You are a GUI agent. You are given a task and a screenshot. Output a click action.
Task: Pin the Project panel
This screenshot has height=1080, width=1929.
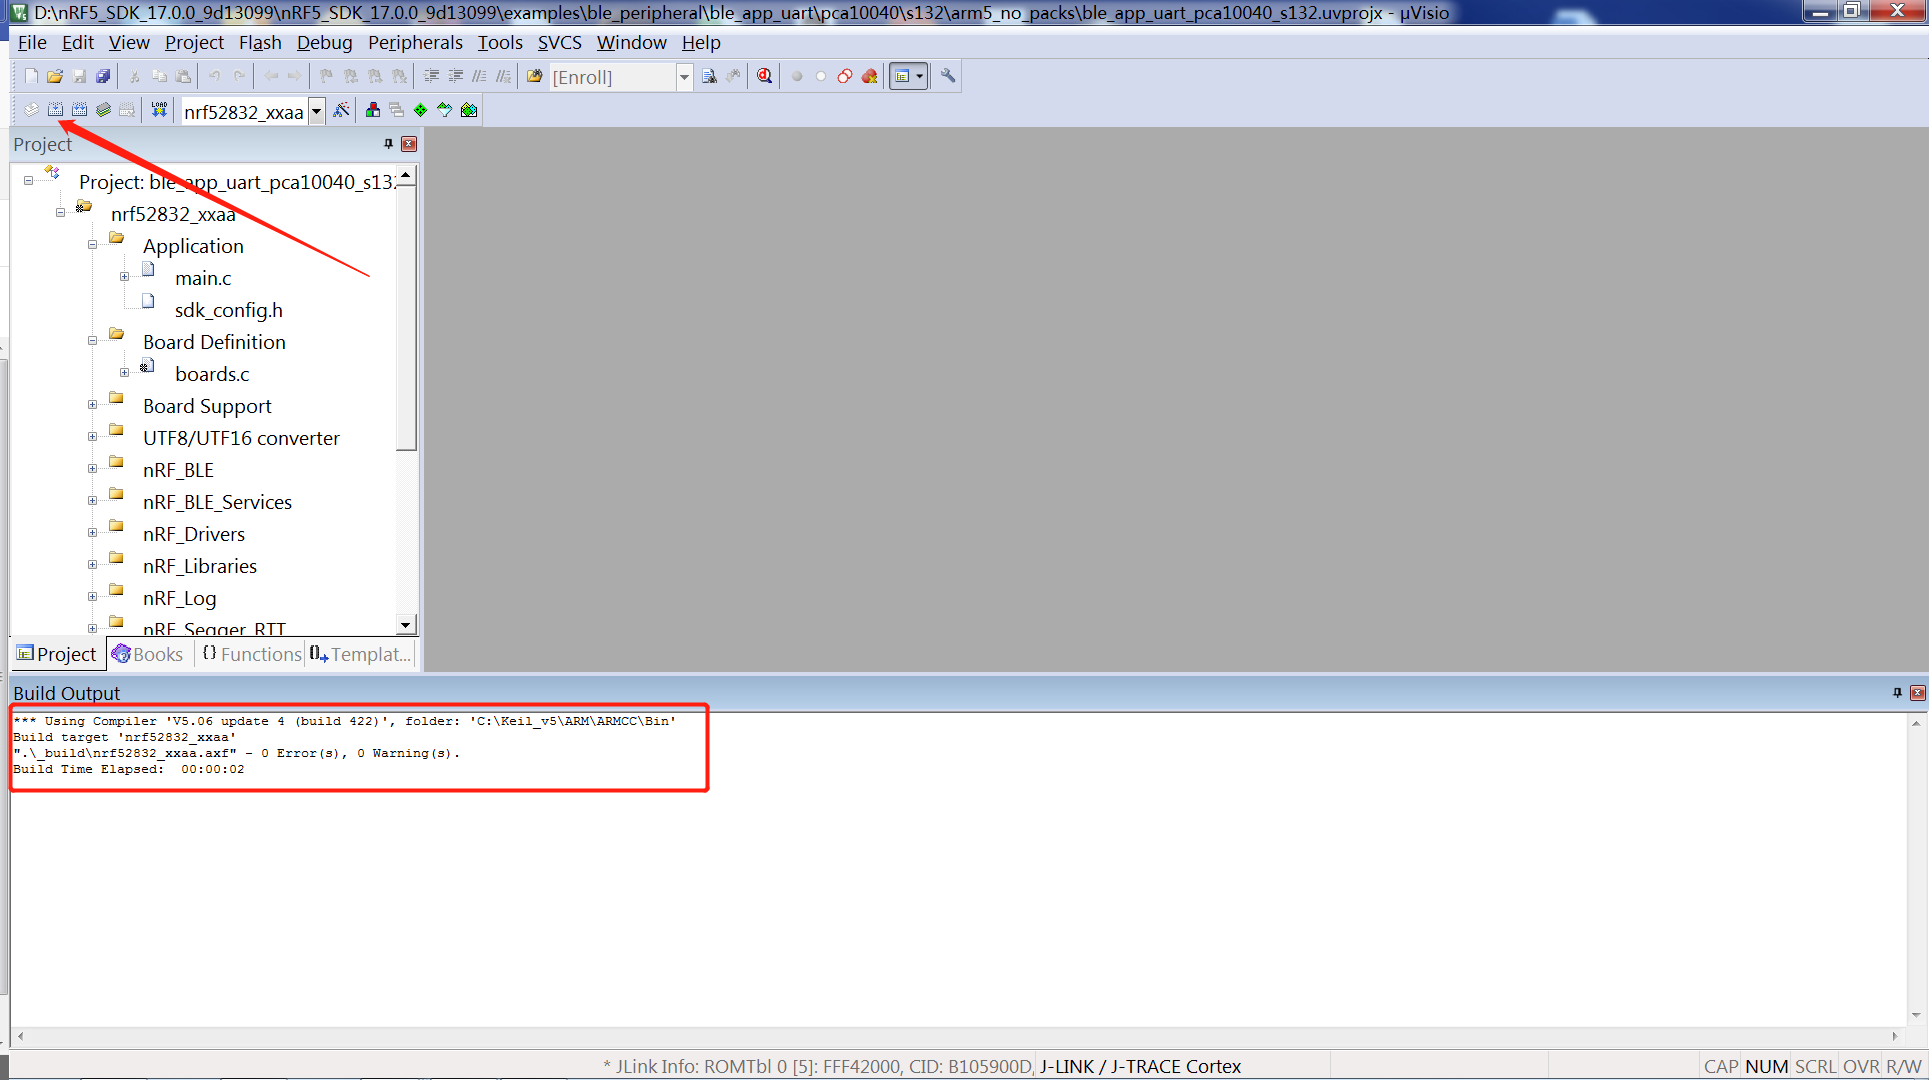pos(388,144)
